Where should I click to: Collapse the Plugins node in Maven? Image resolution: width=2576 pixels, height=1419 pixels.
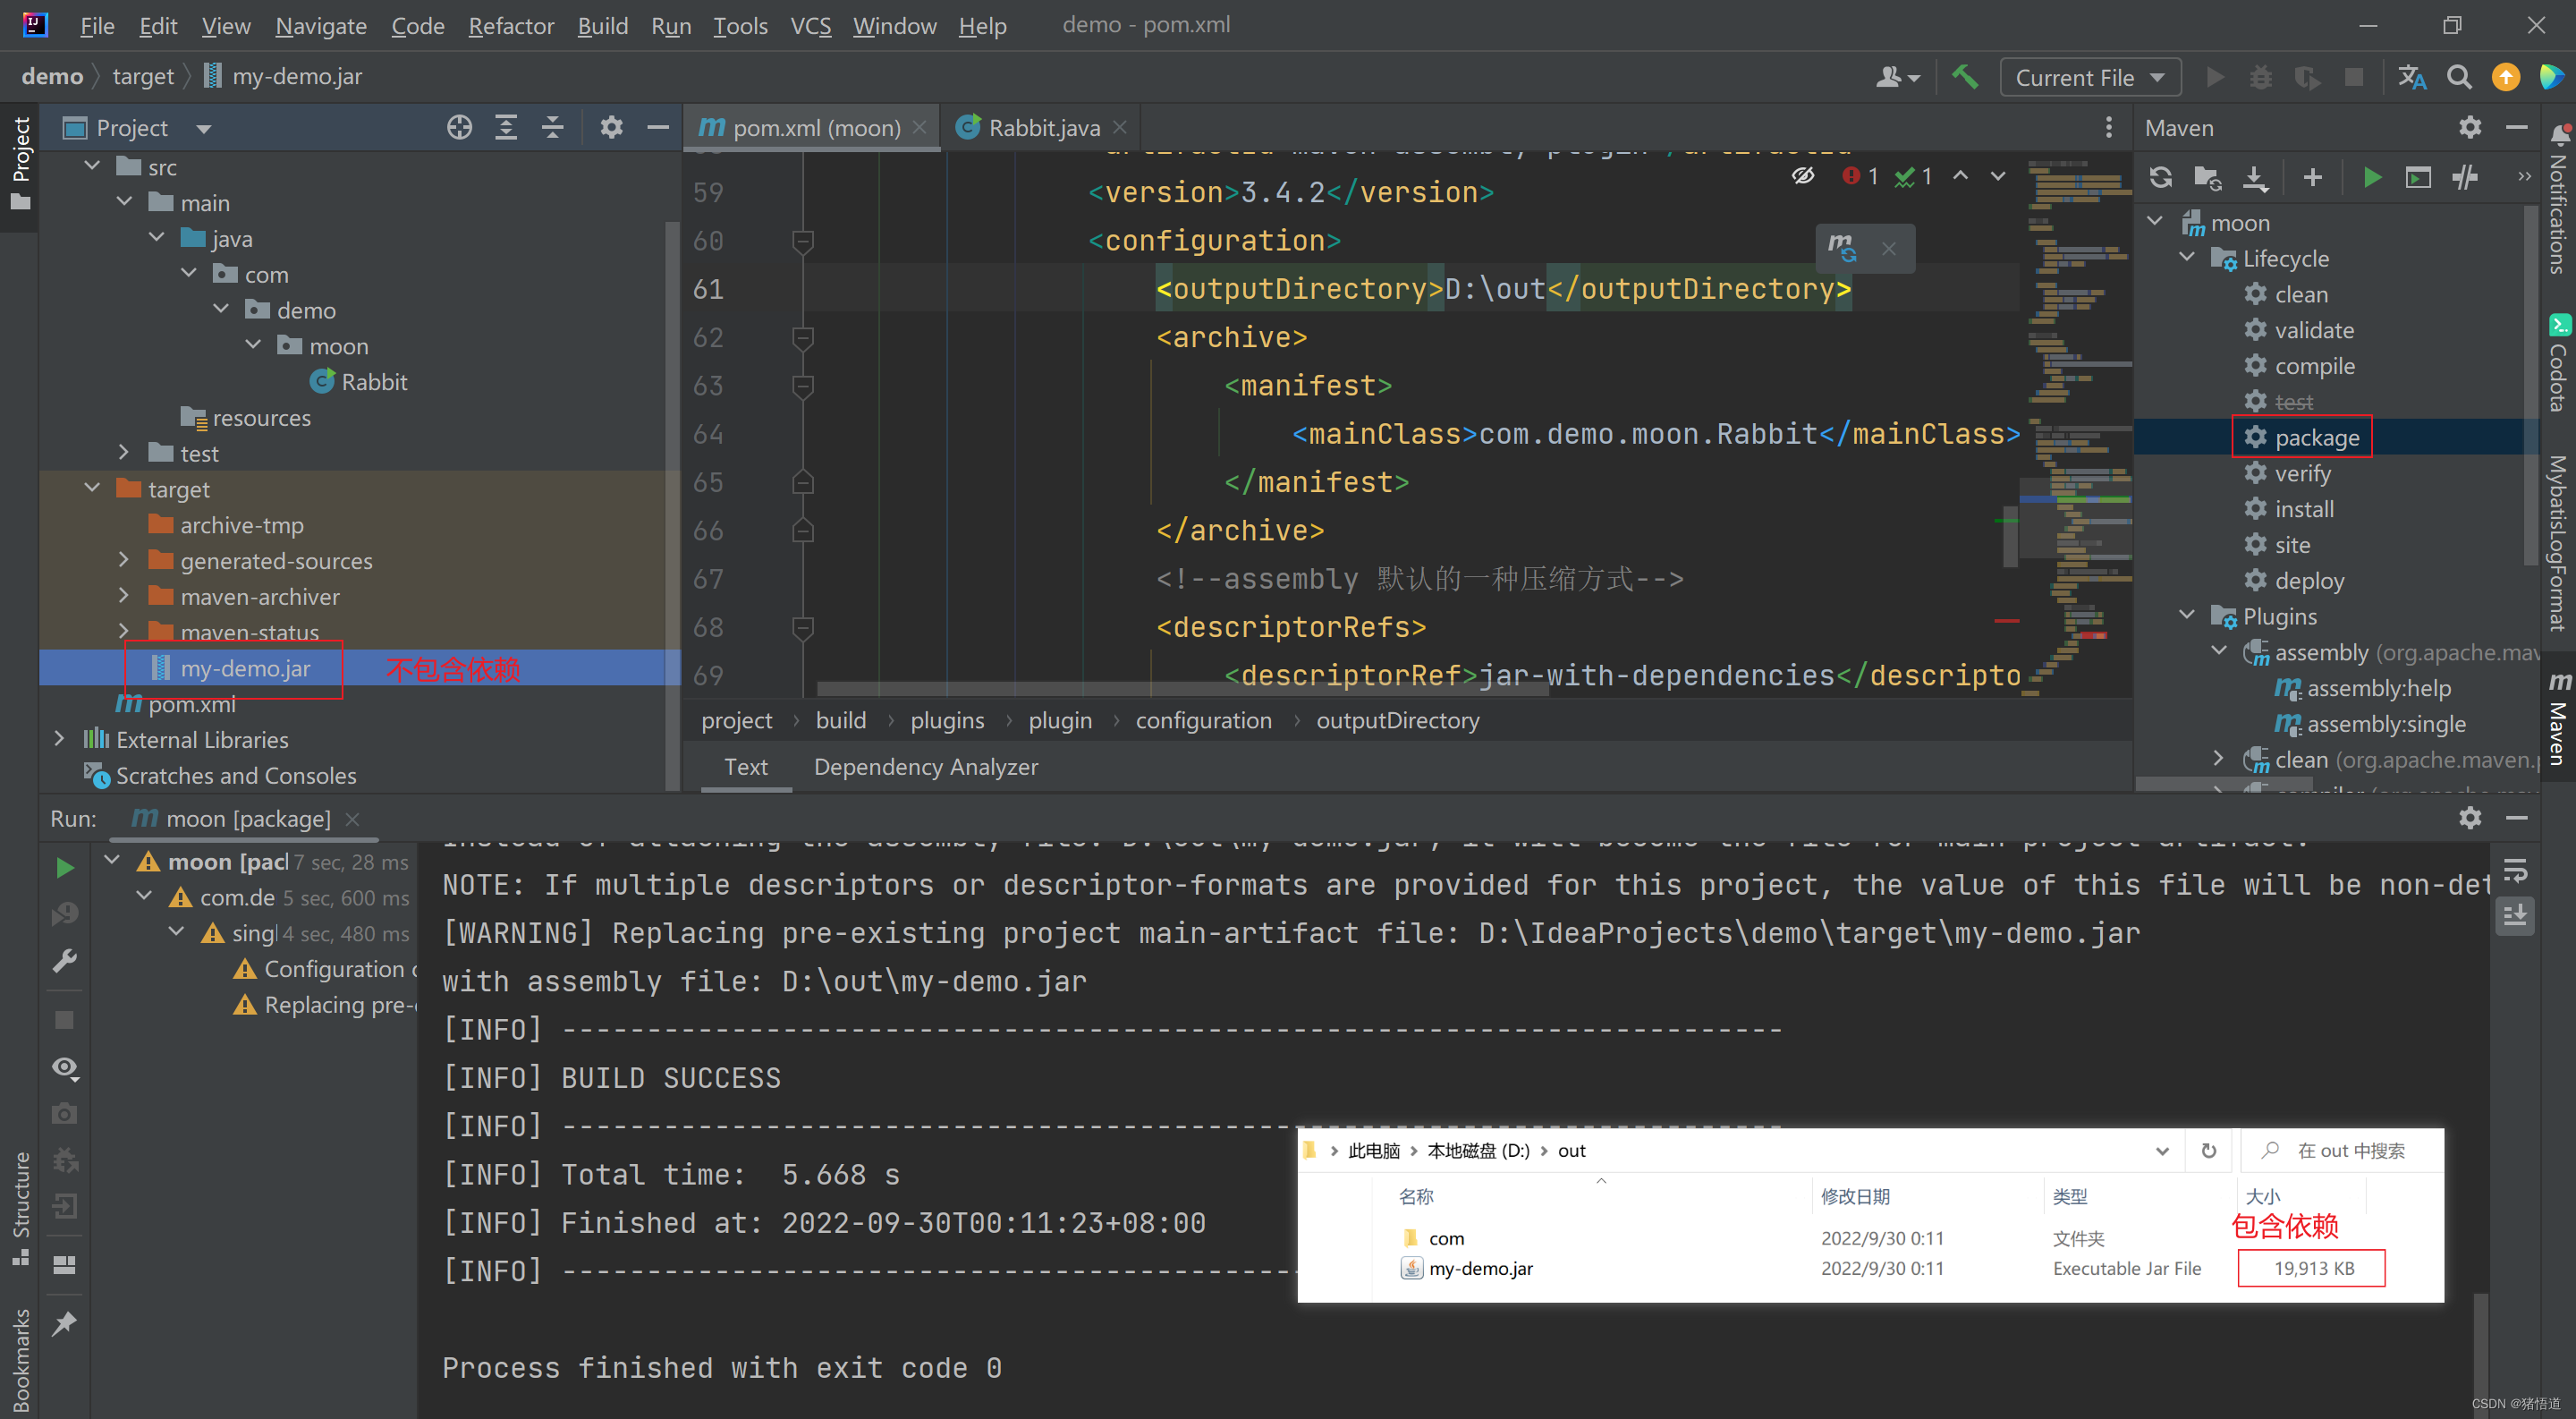(x=2187, y=615)
